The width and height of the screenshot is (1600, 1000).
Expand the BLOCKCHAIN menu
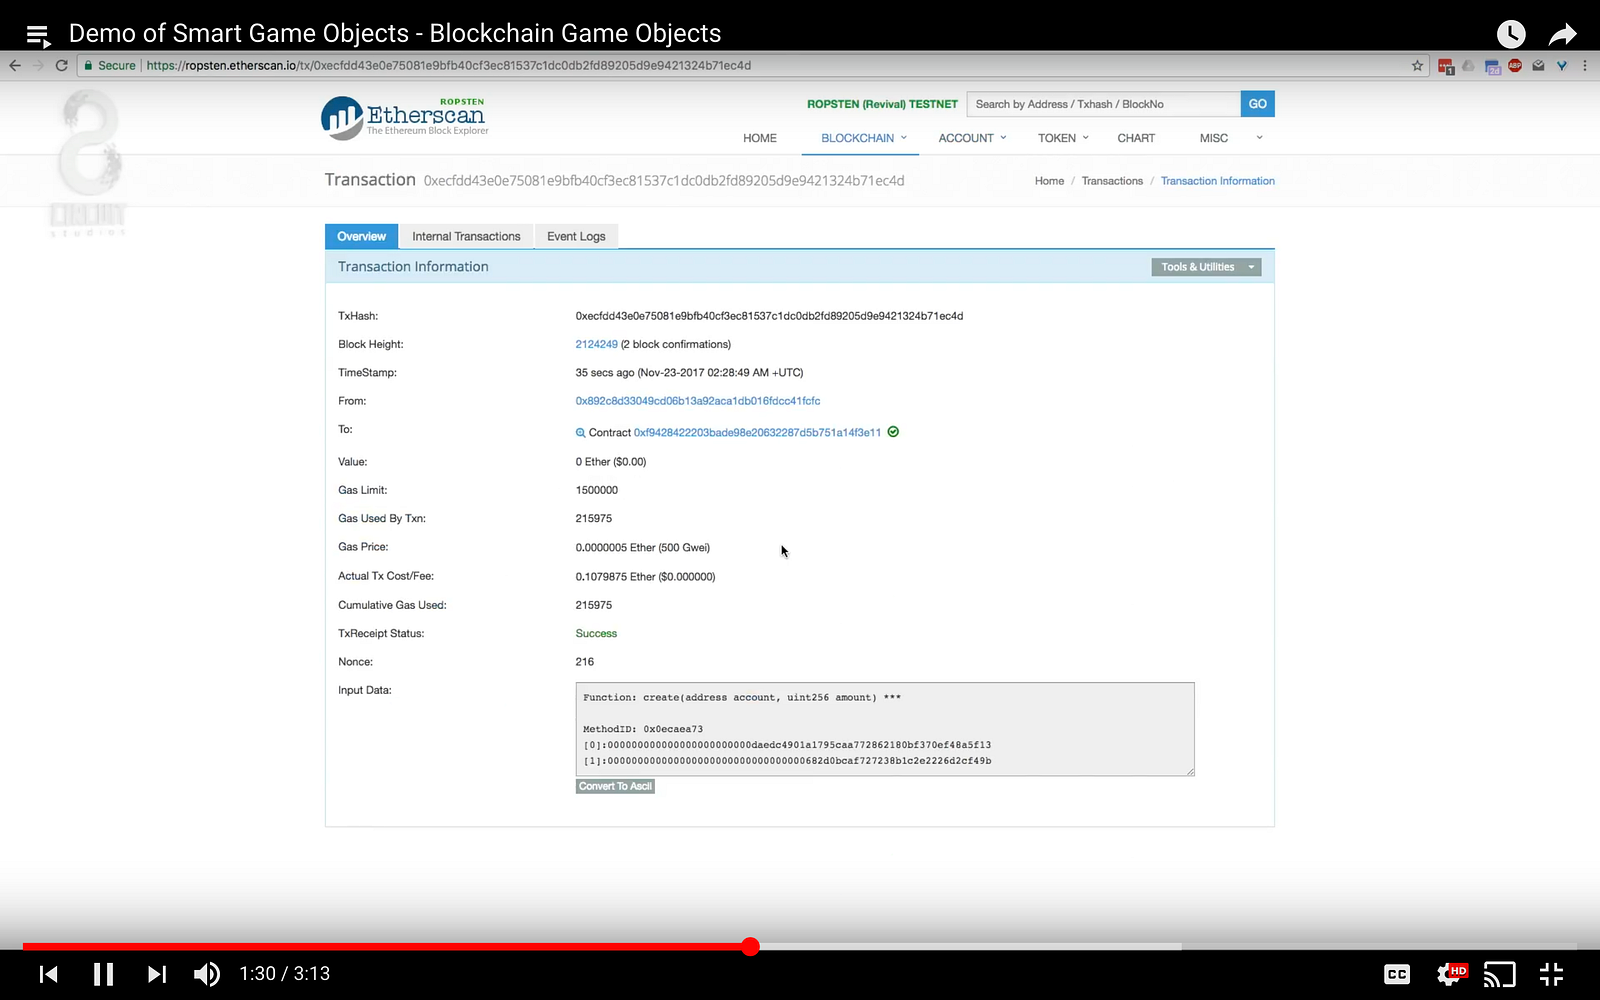(863, 138)
